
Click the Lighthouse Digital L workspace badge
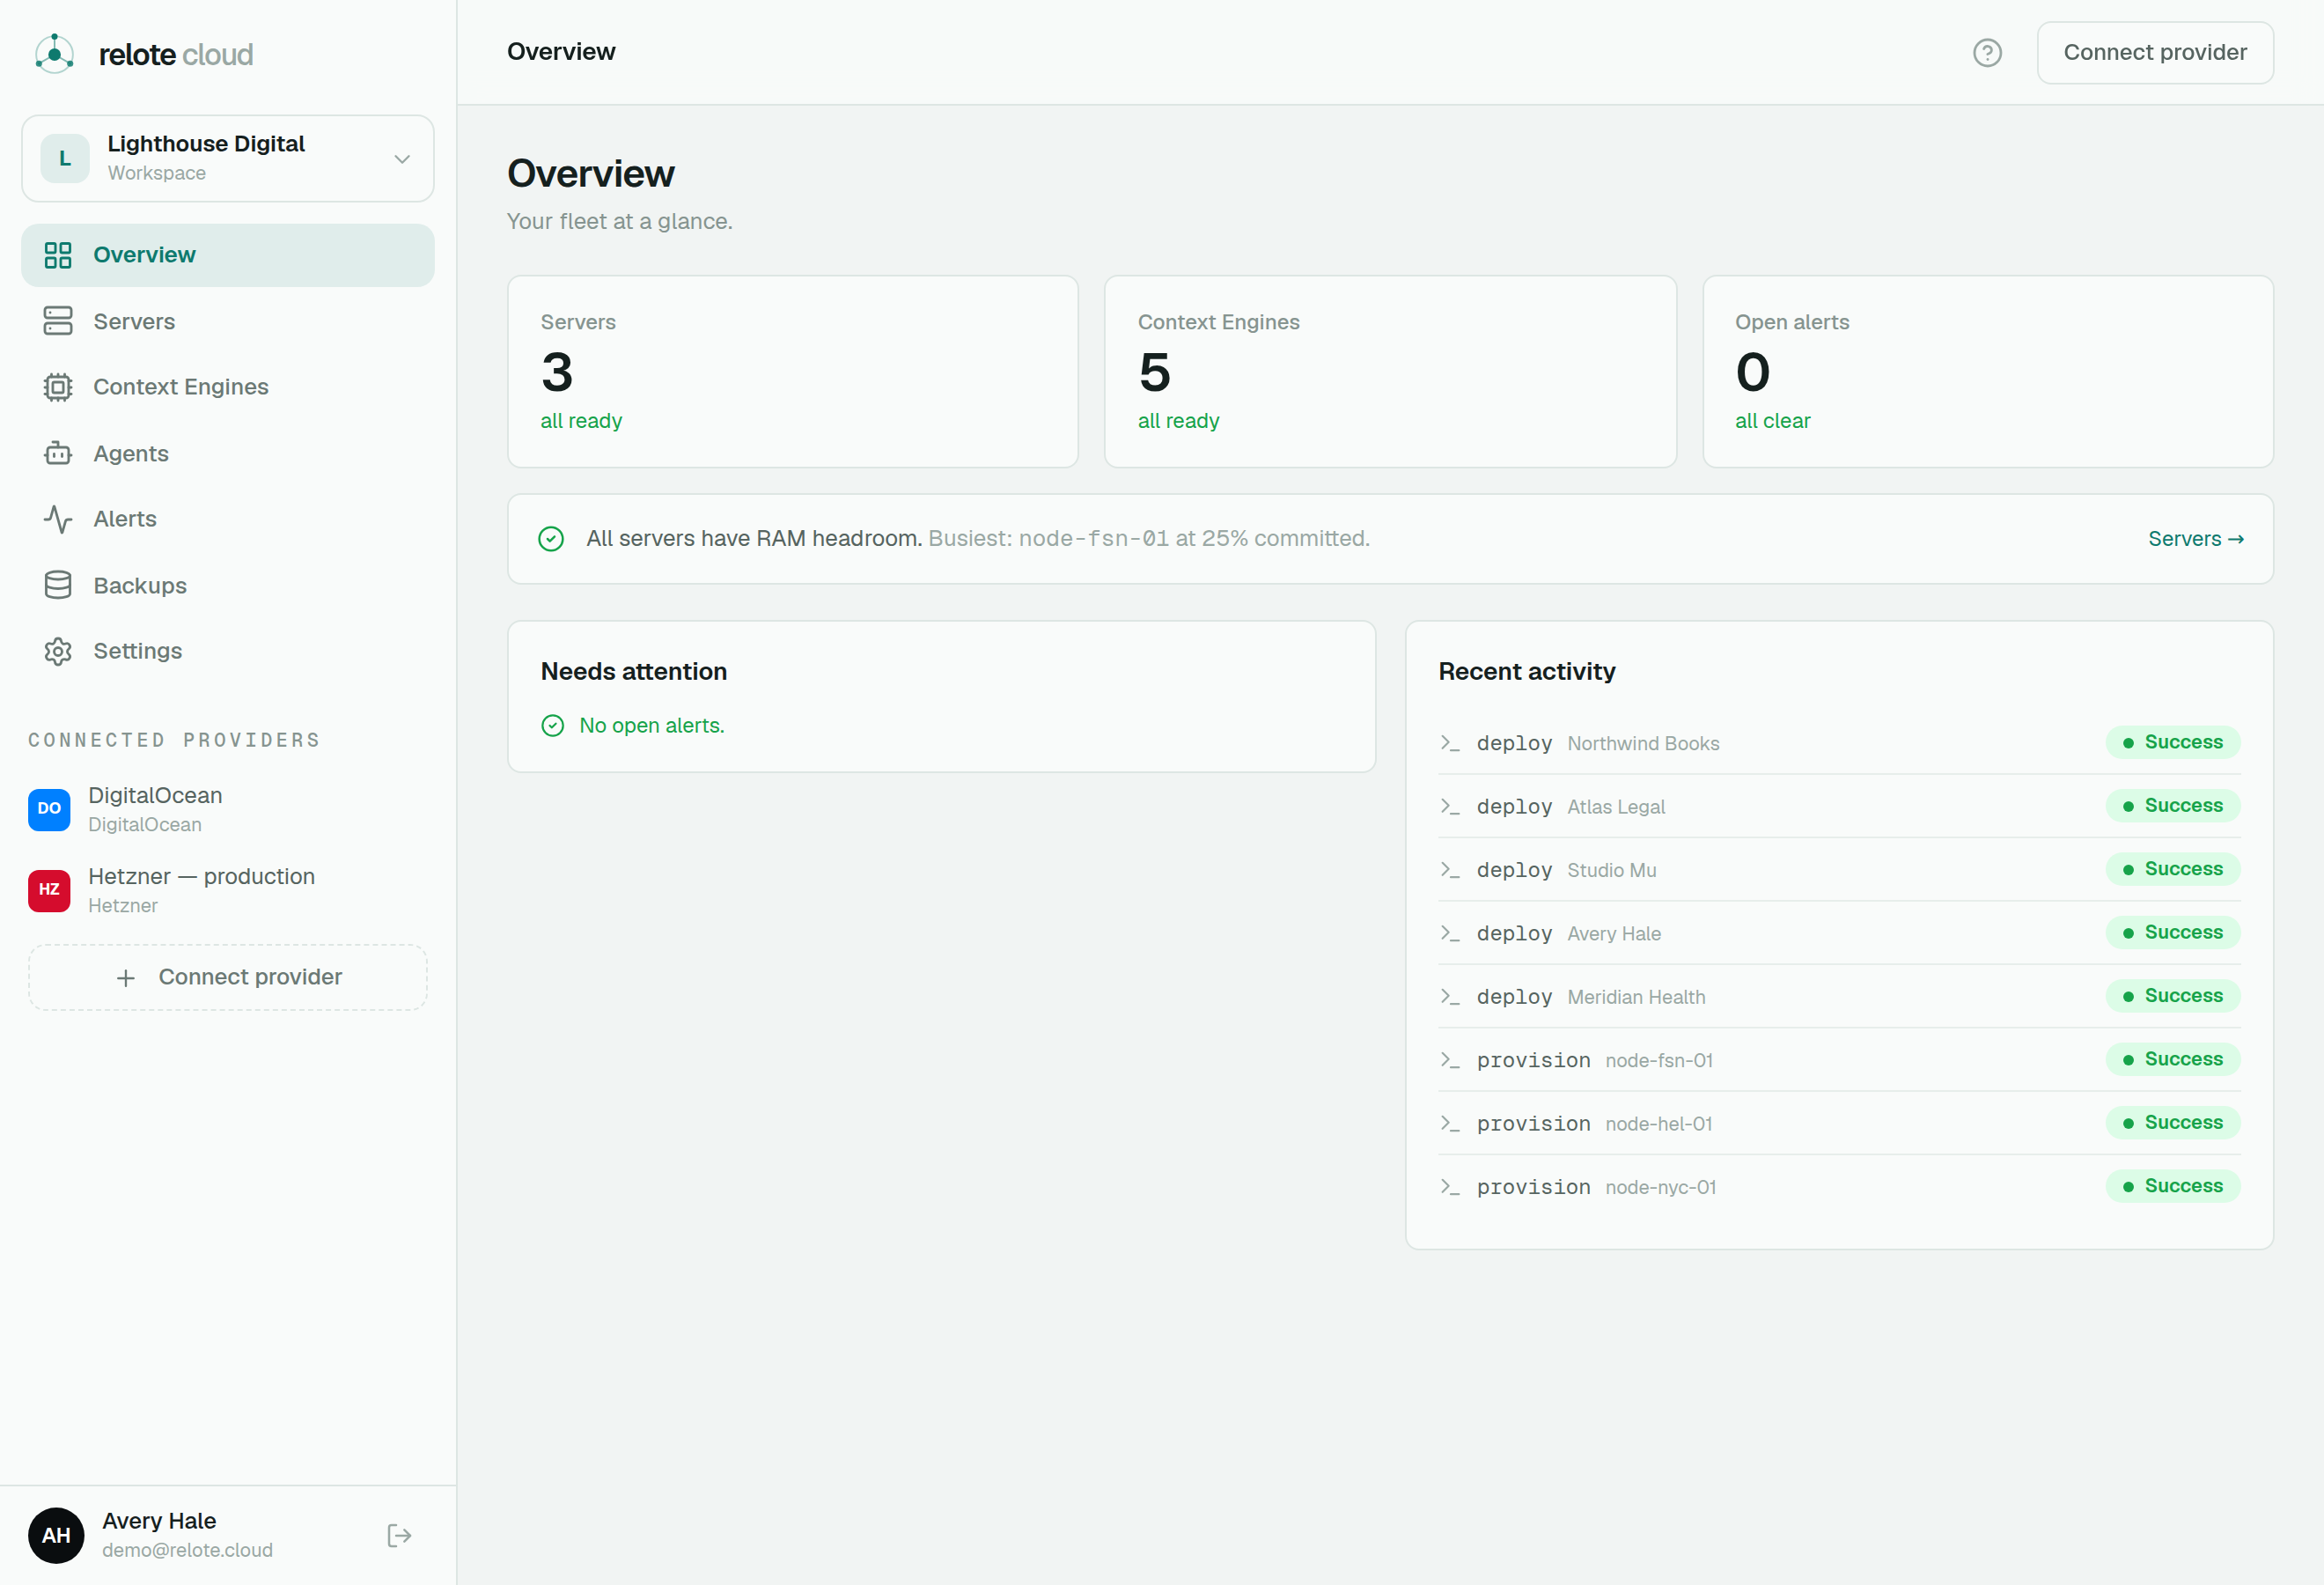coord(65,158)
